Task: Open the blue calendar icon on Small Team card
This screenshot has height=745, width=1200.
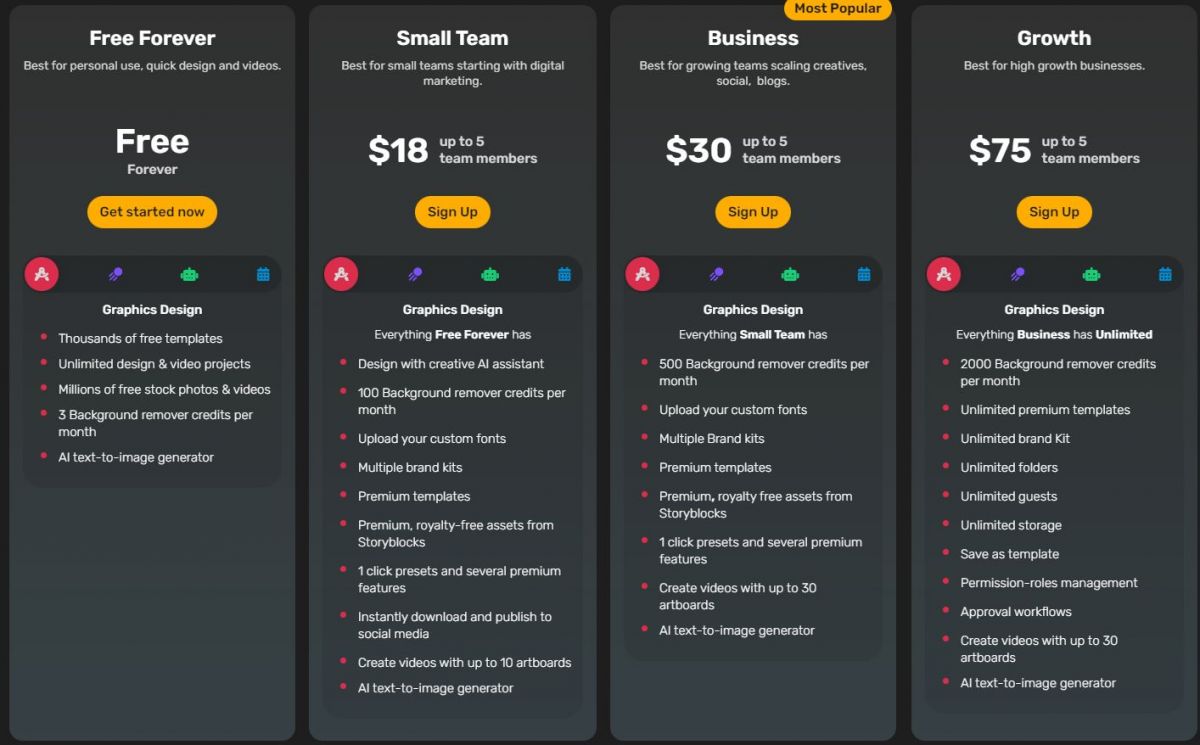Action: point(563,272)
